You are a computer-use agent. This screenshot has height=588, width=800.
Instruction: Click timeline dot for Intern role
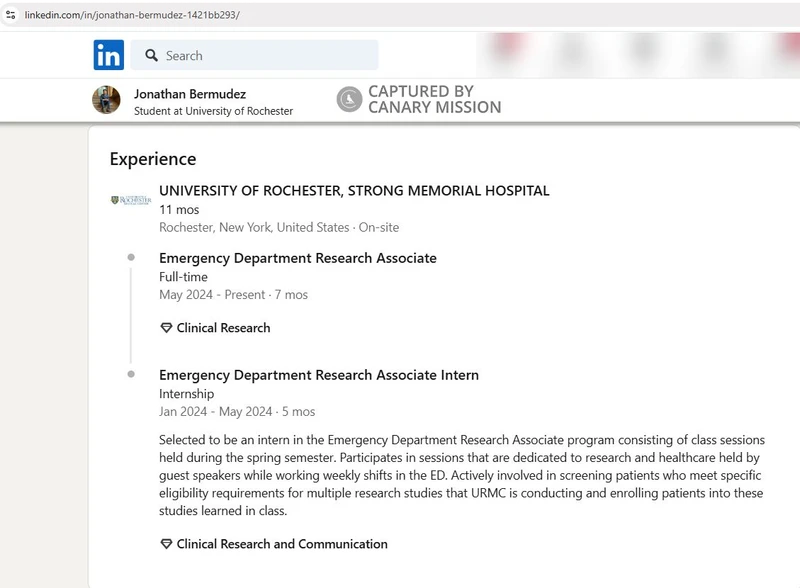pos(131,374)
